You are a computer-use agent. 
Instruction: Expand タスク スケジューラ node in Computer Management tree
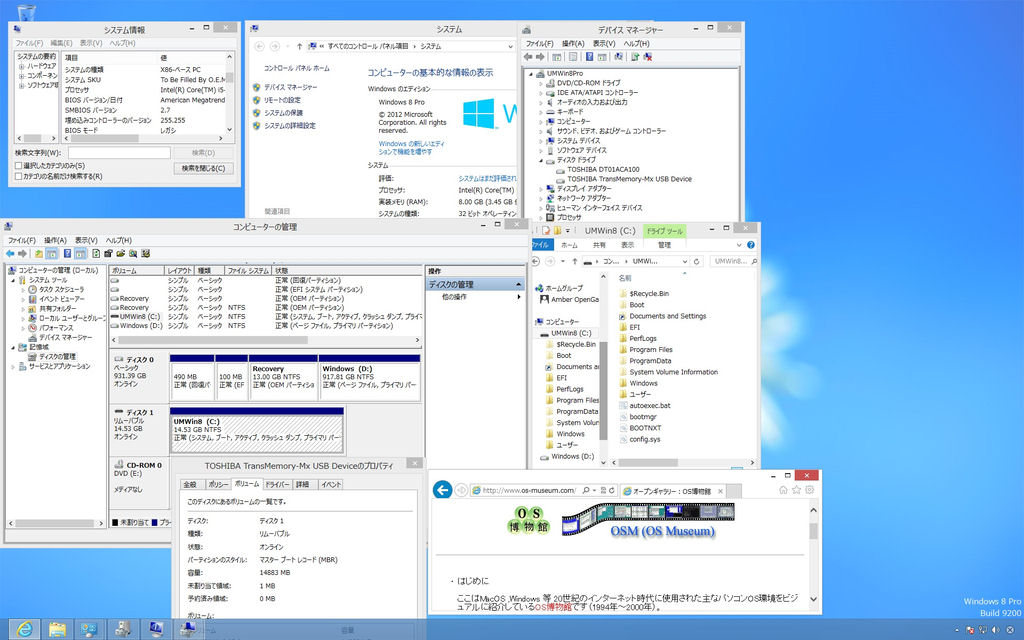(23, 289)
